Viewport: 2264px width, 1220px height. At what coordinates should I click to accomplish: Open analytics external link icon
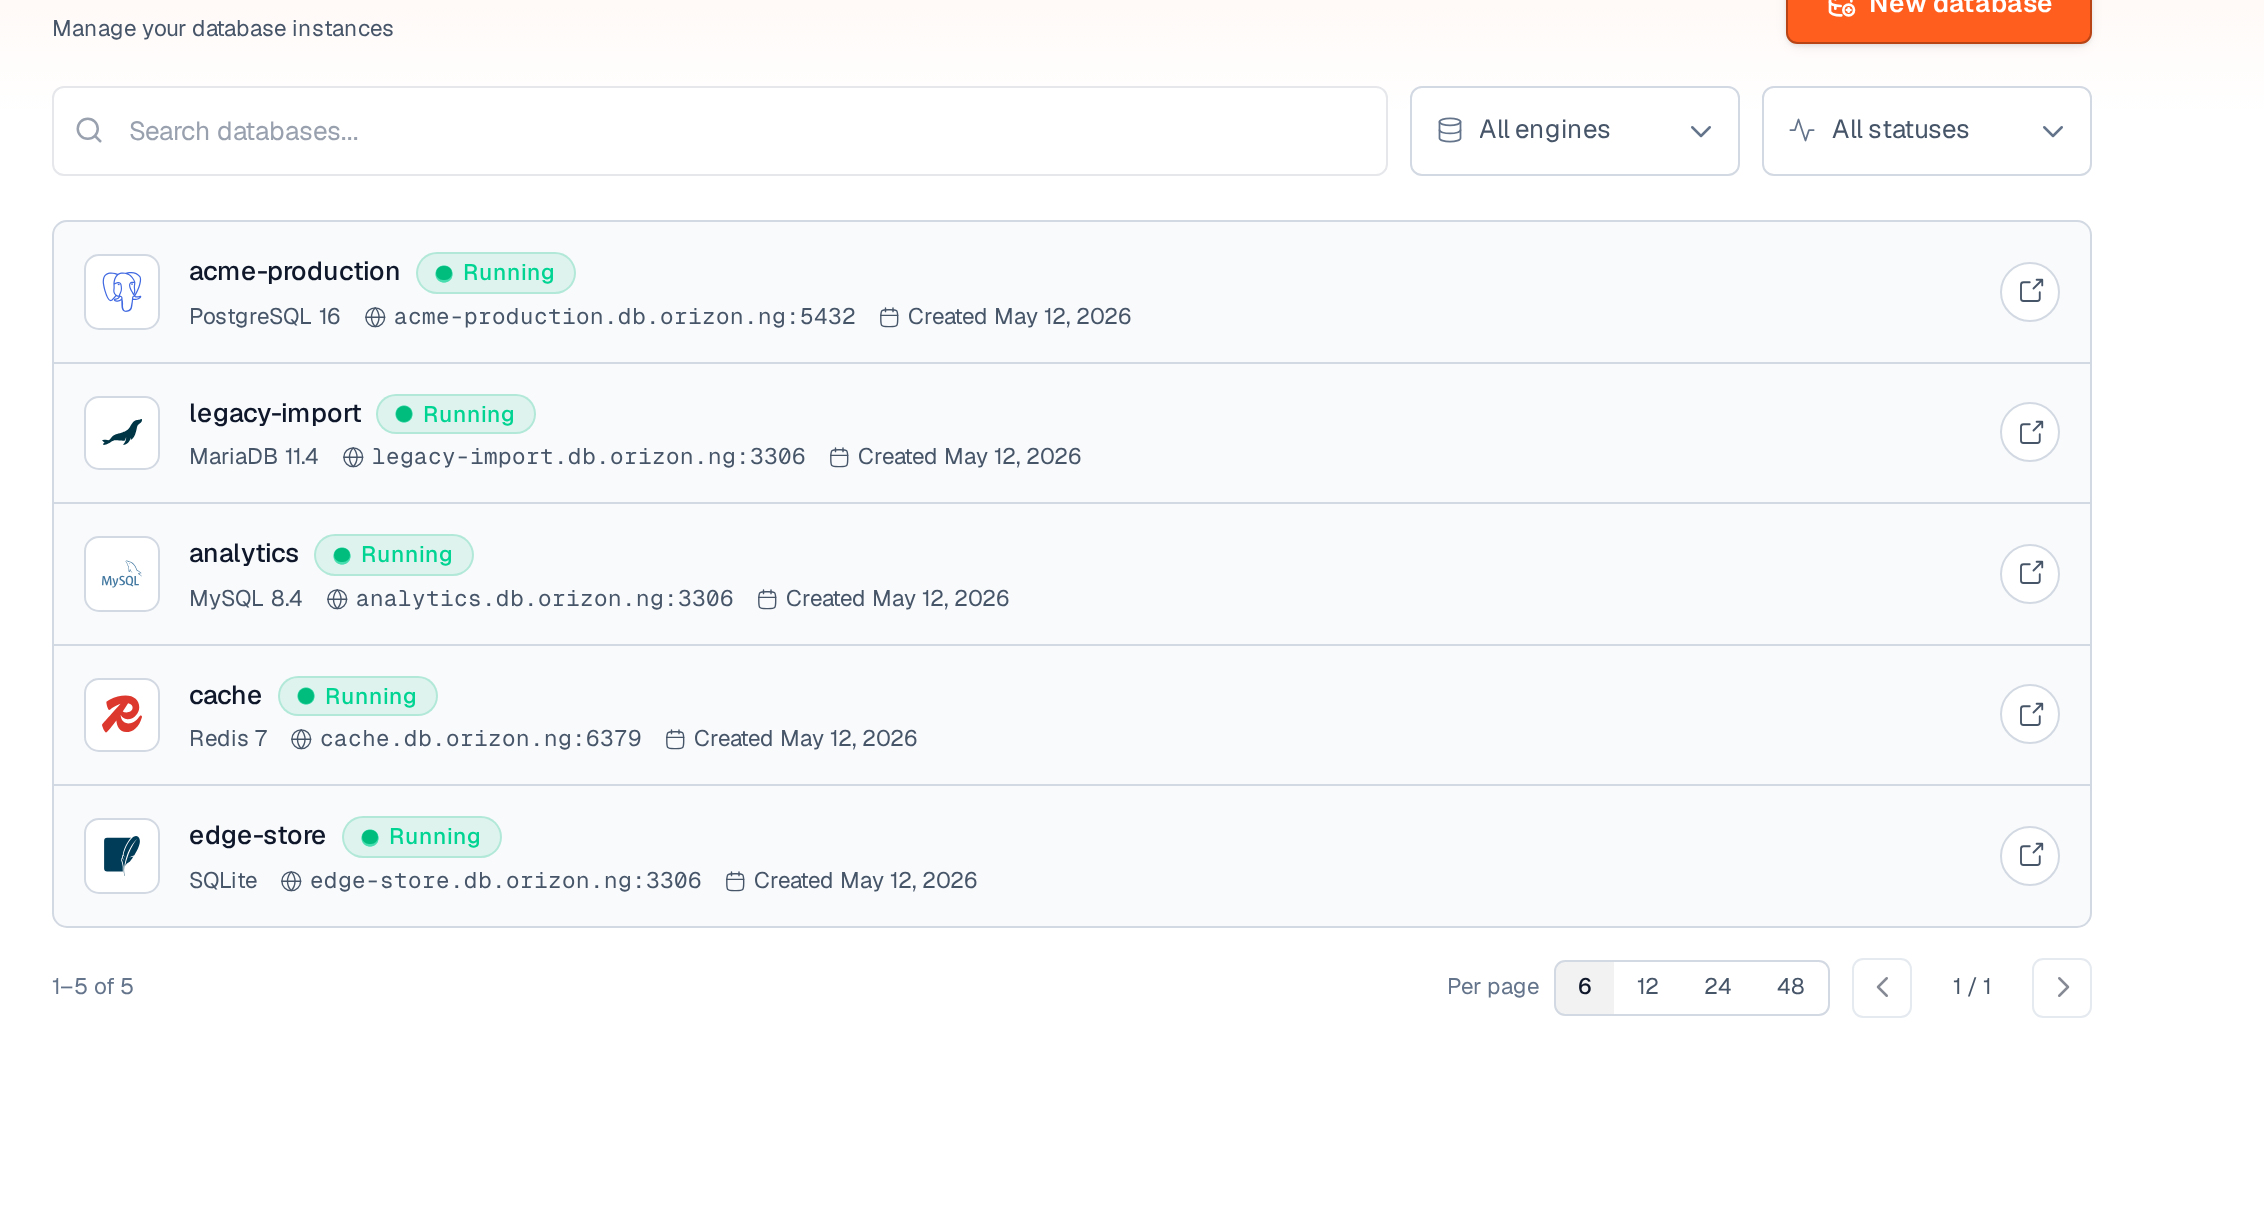click(x=2029, y=574)
